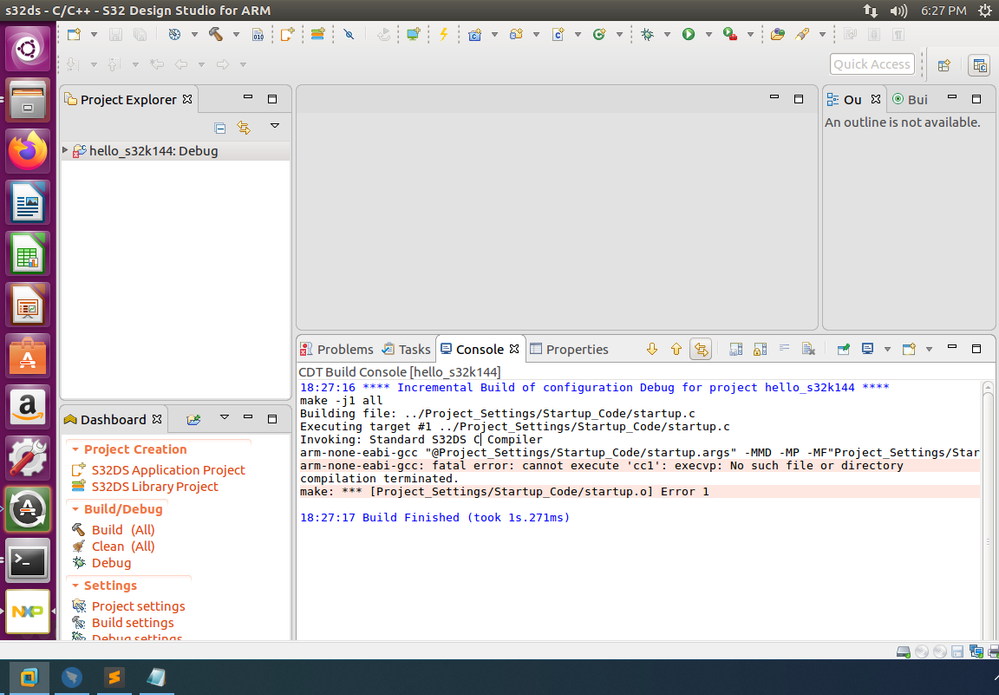Toggle Console wrap lines arrows button
The height and width of the screenshot is (695, 999).
point(701,349)
